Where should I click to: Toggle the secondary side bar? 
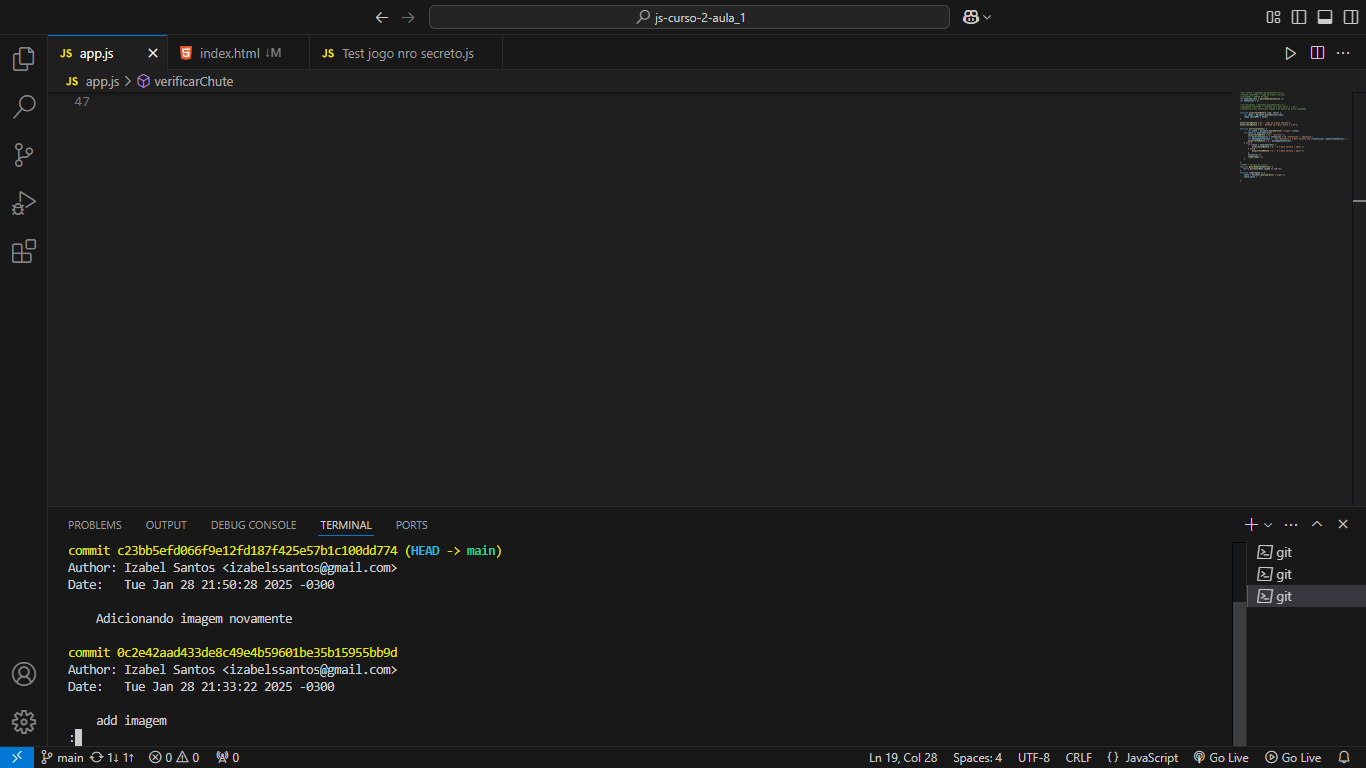[1350, 17]
